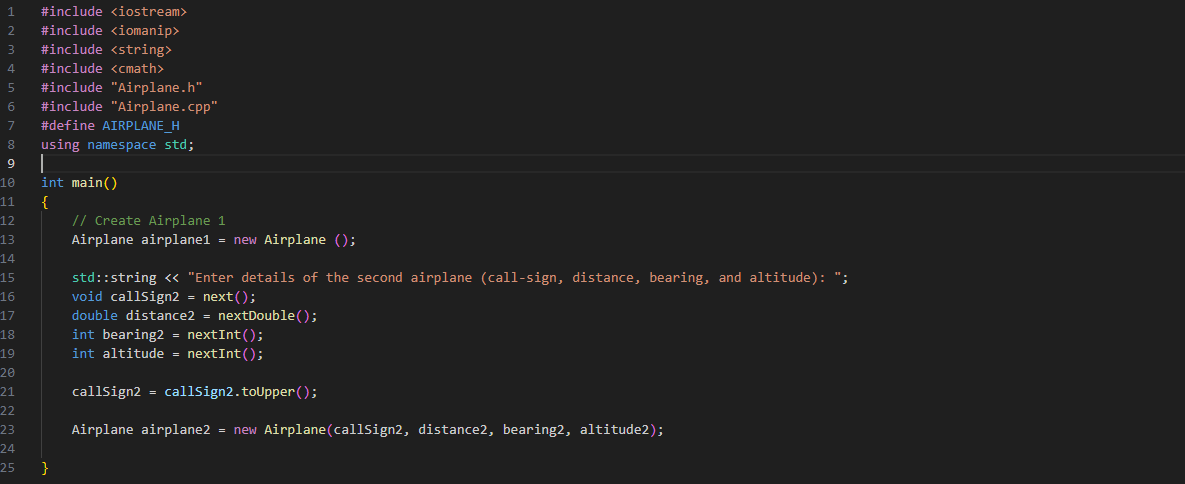Click the 'double' keyword on line 17
The image size is (1185, 484).
(94, 315)
